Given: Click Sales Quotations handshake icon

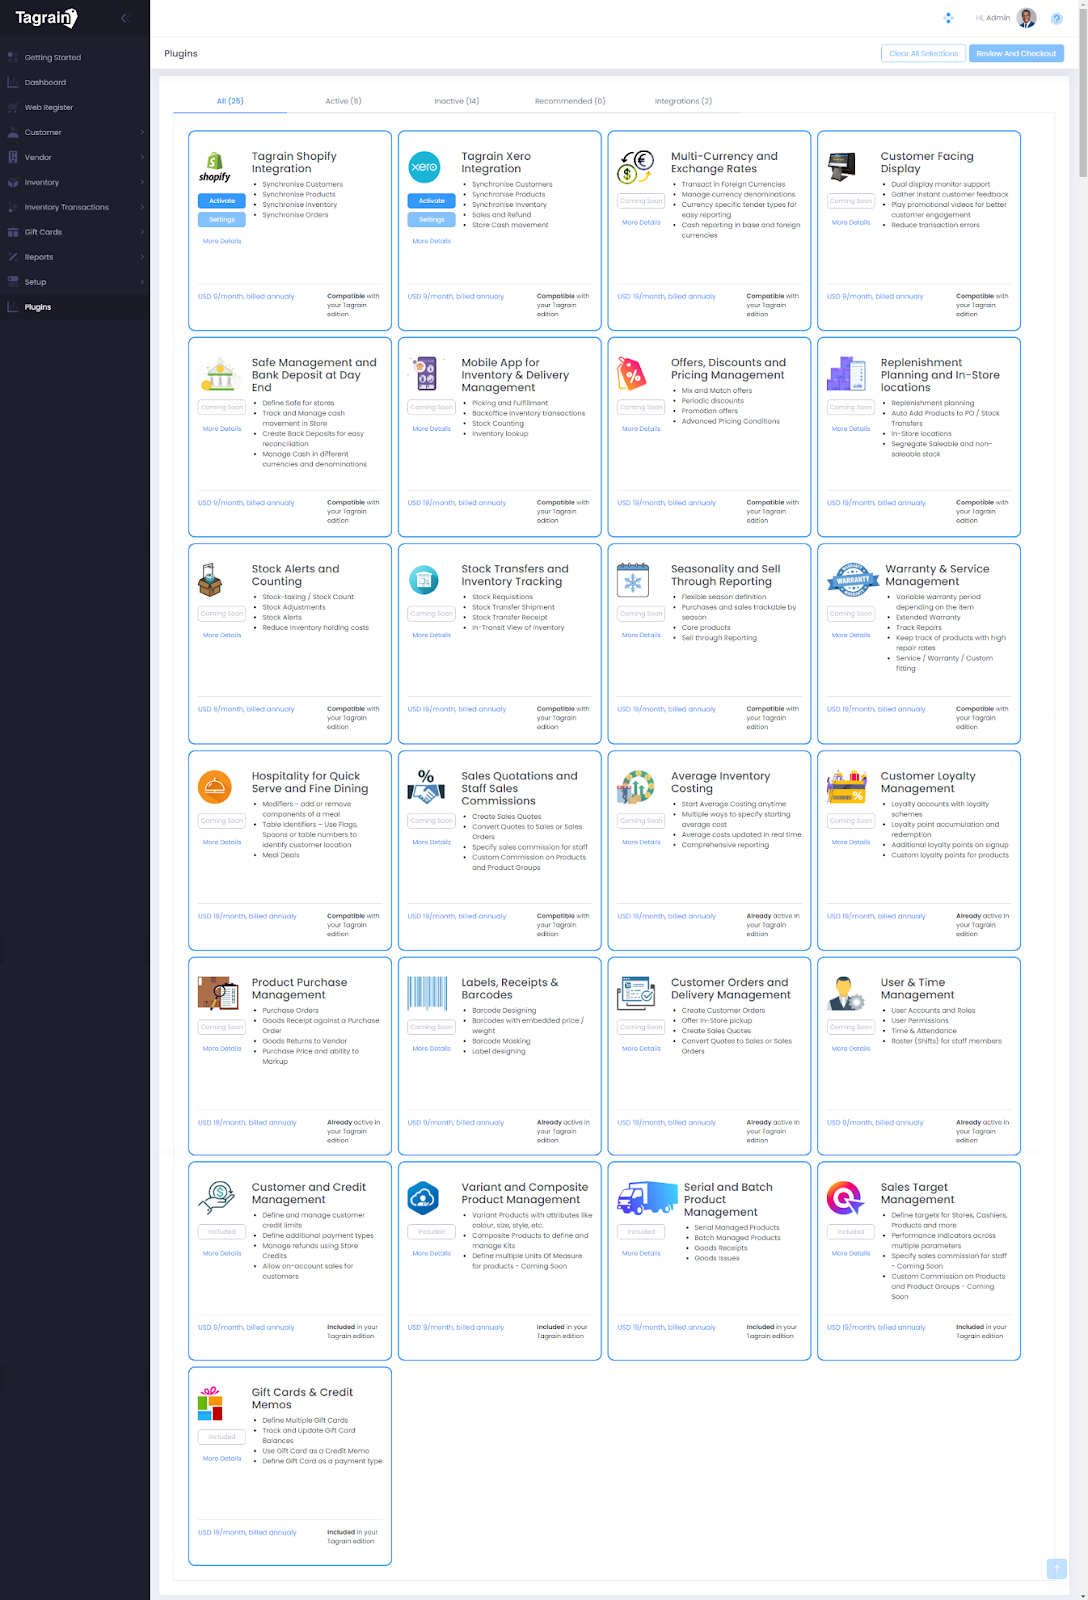Looking at the screenshot, I should pyautogui.click(x=426, y=787).
